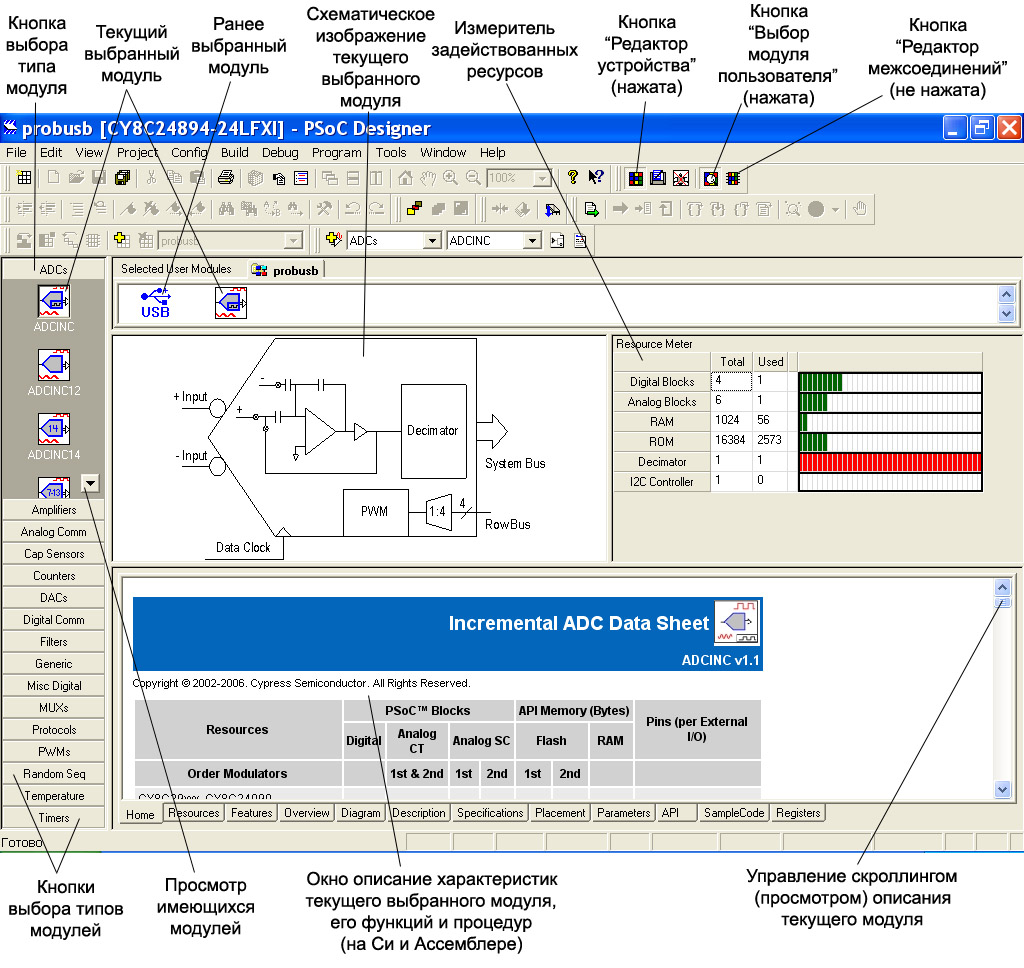Expand the Amplifiers module category
The height and width of the screenshot is (968, 1024).
coord(54,509)
